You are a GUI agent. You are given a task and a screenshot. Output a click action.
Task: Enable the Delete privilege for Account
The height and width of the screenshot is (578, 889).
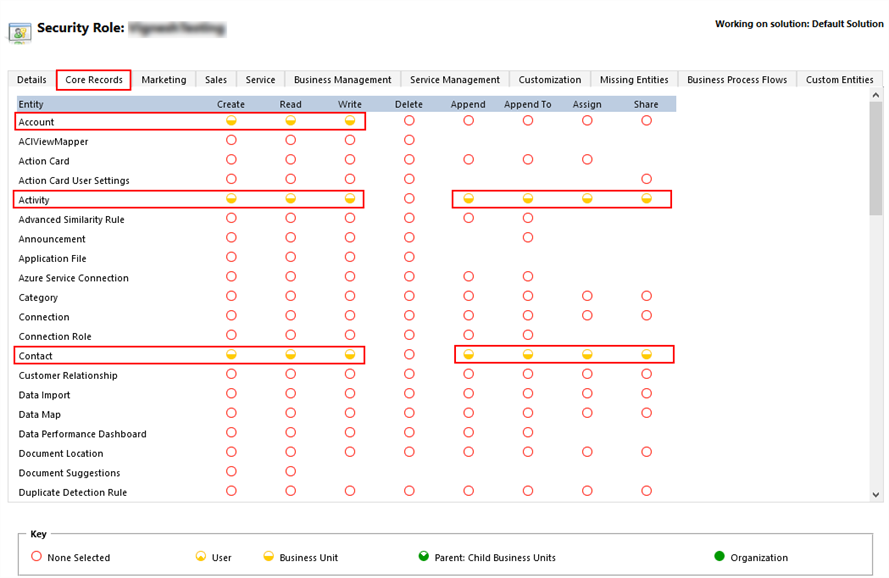click(x=408, y=120)
